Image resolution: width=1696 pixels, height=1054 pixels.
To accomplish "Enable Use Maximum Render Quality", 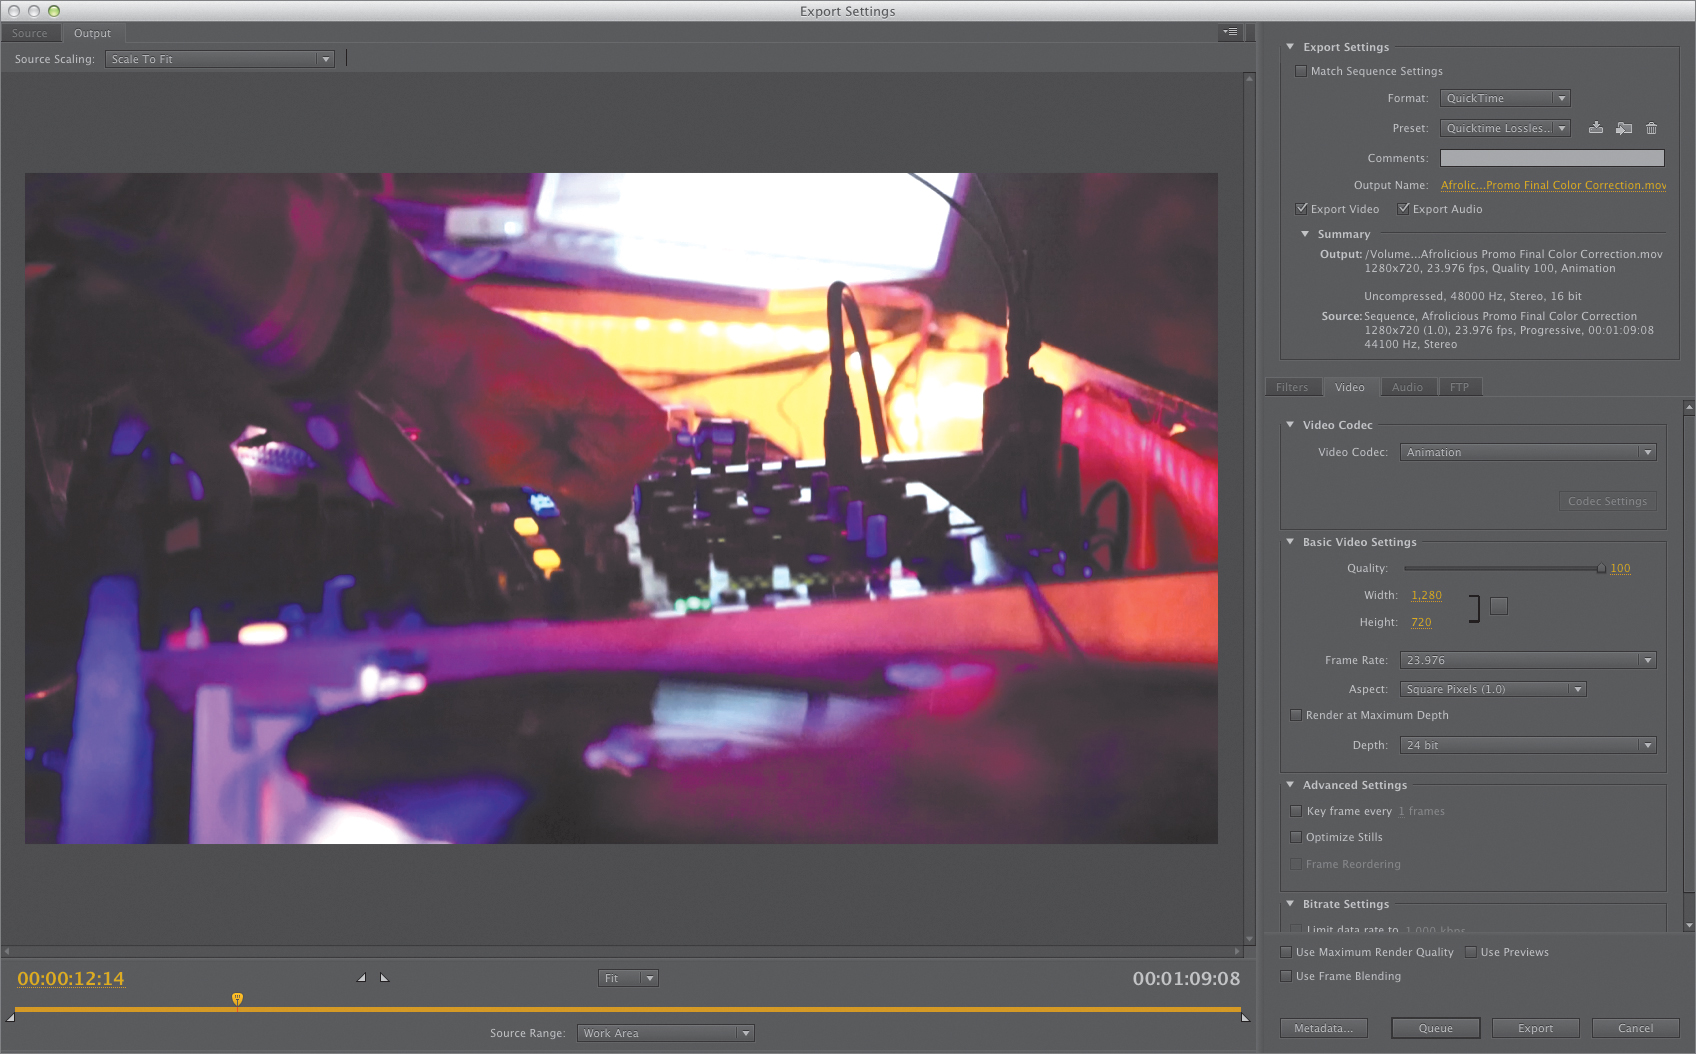I will 1286,952.
